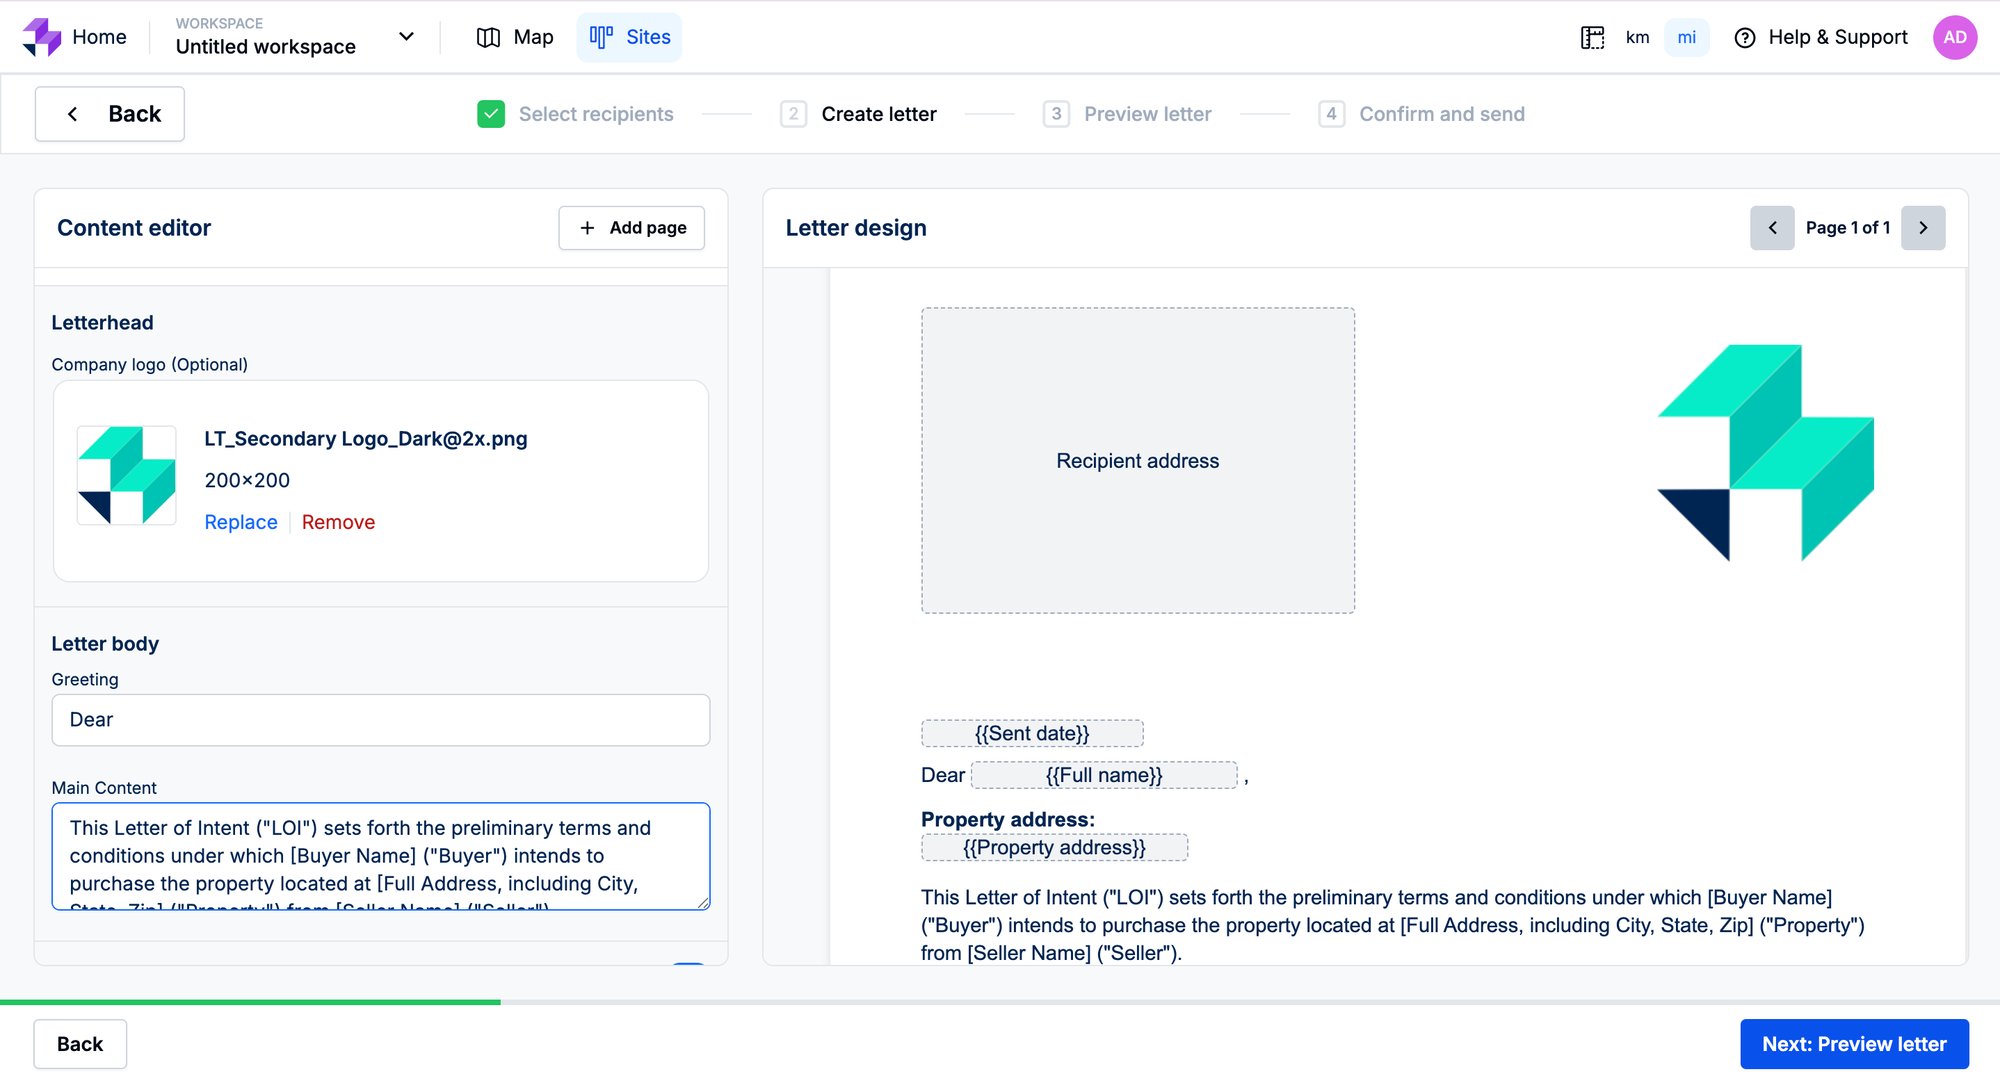Open Help & Support question icon
The image size is (2000, 1083).
[1745, 37]
